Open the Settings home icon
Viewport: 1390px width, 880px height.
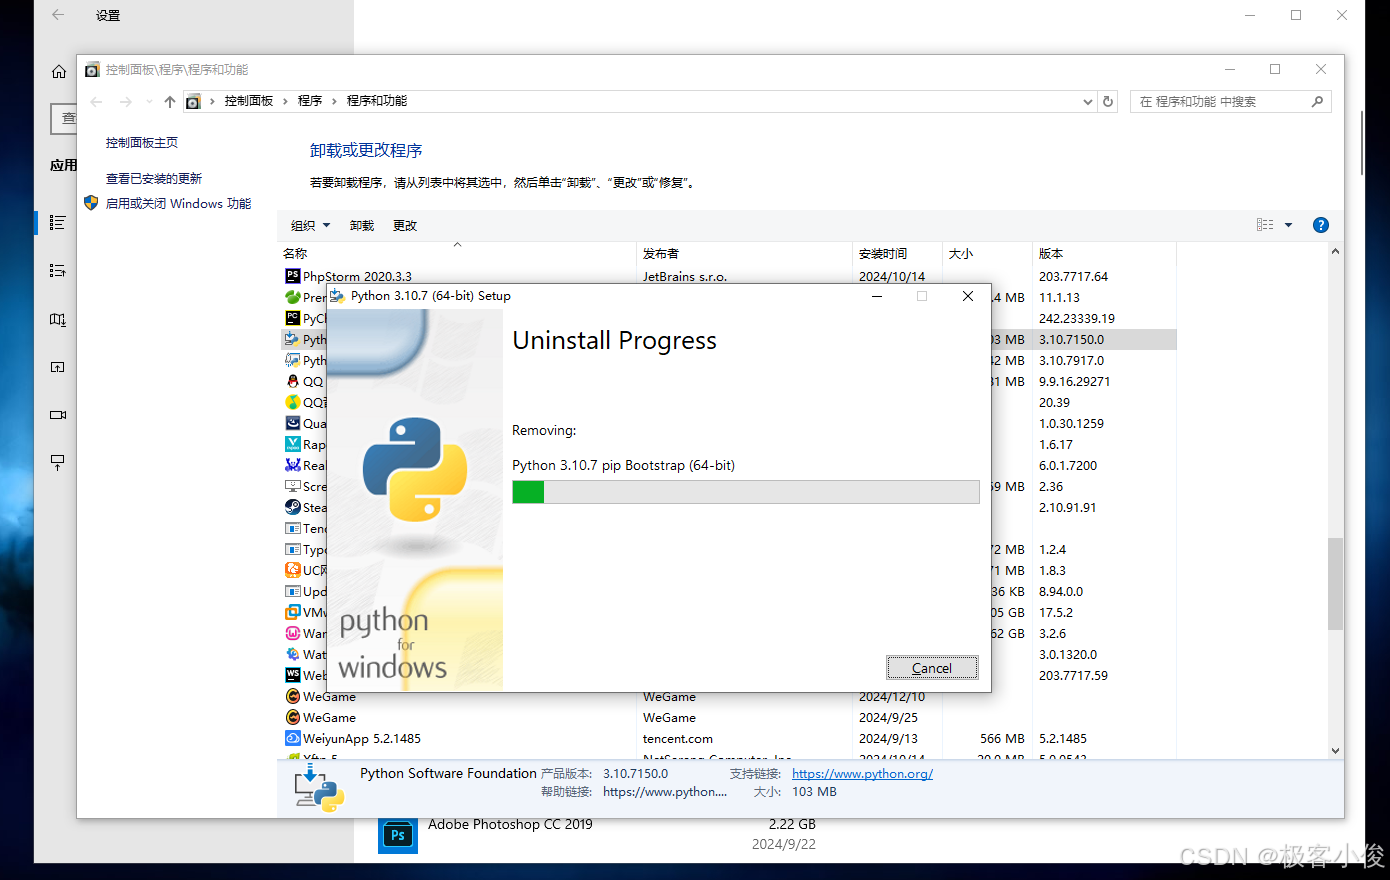[59, 71]
